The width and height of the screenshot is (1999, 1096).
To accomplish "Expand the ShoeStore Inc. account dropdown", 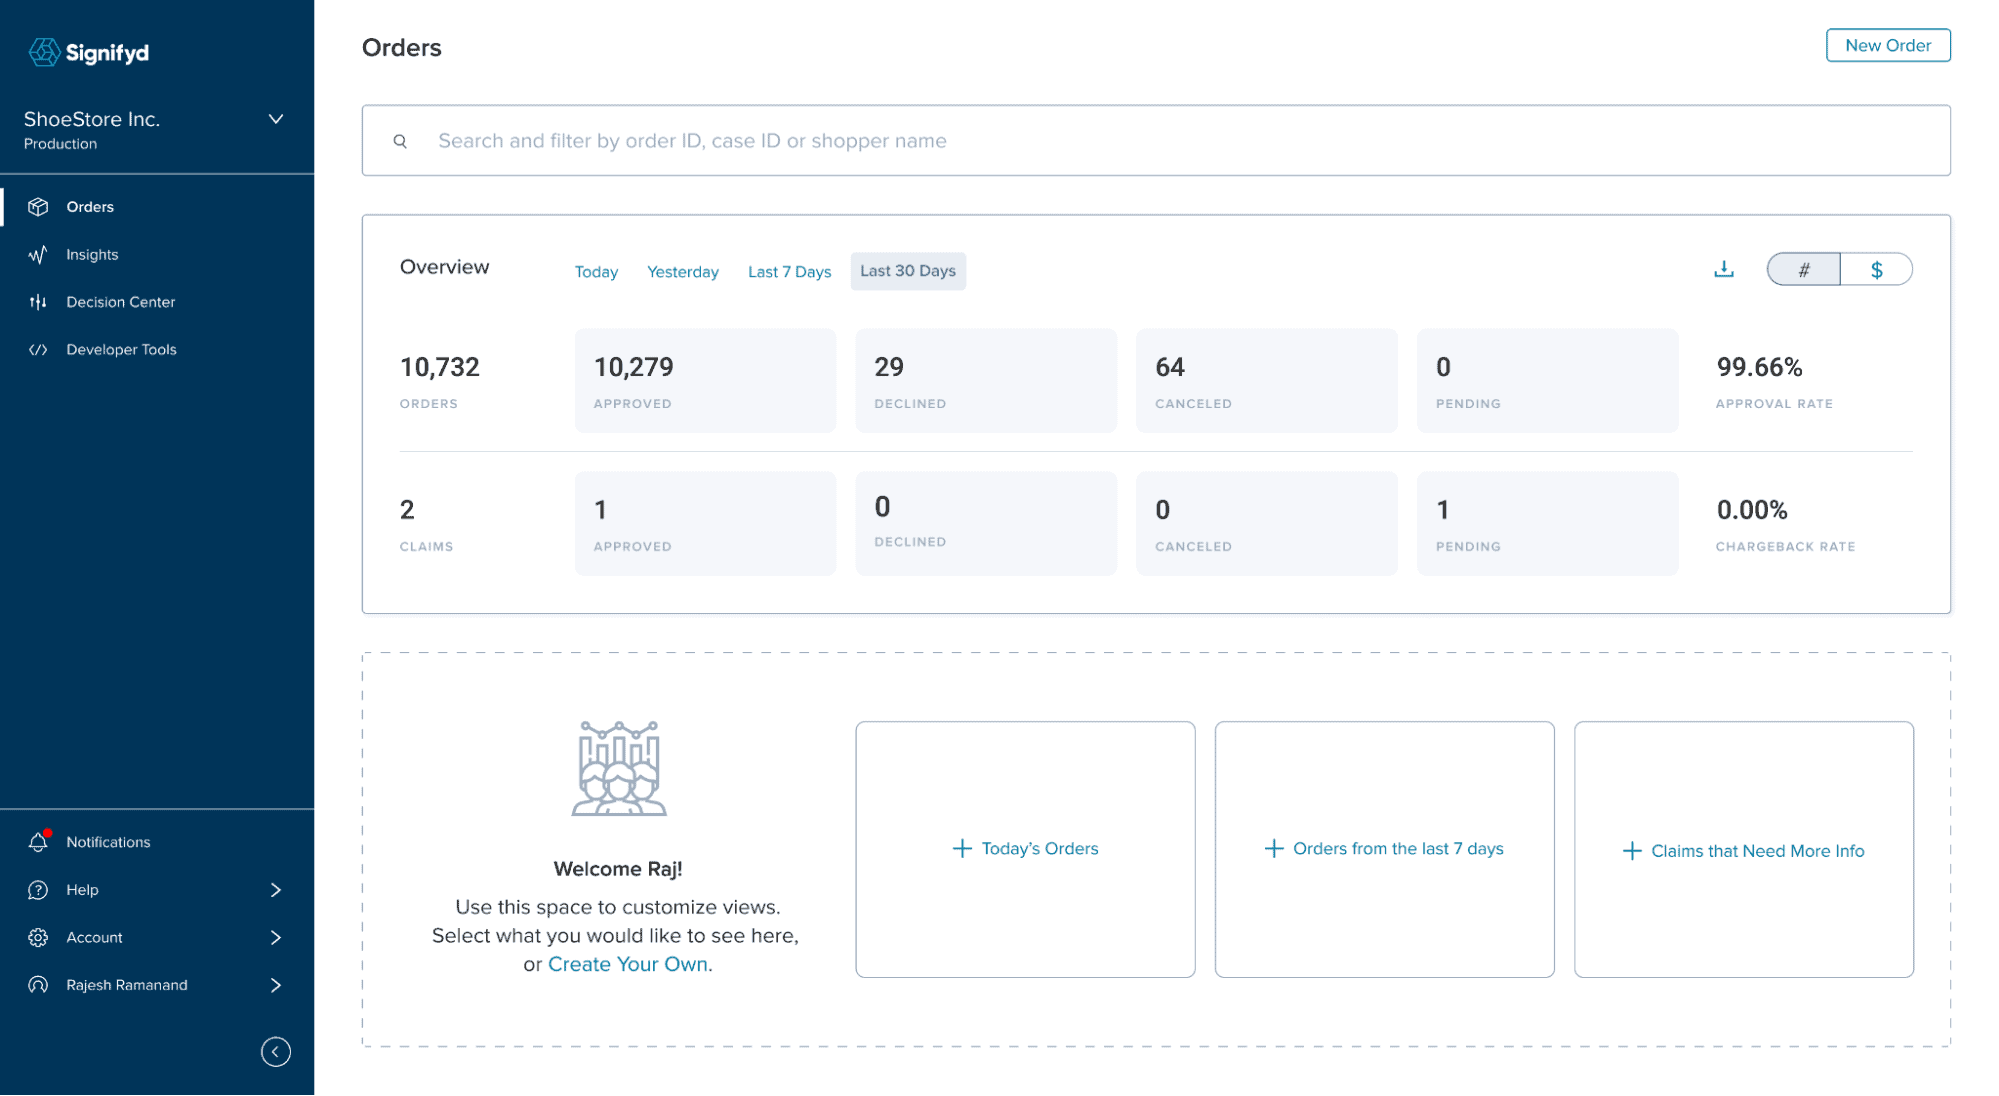I will (275, 120).
